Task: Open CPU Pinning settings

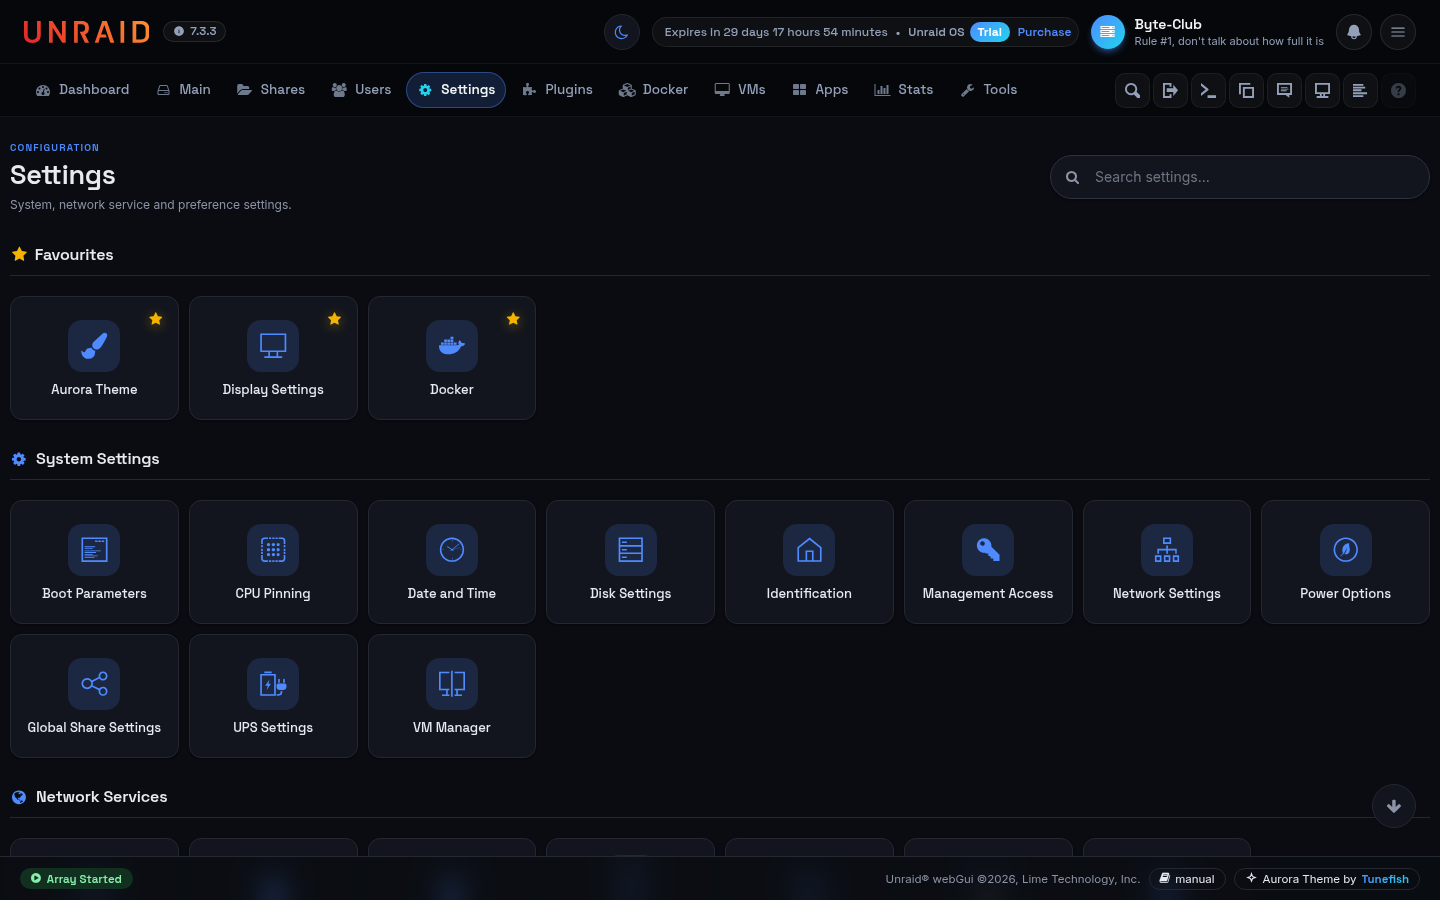Action: [273, 562]
